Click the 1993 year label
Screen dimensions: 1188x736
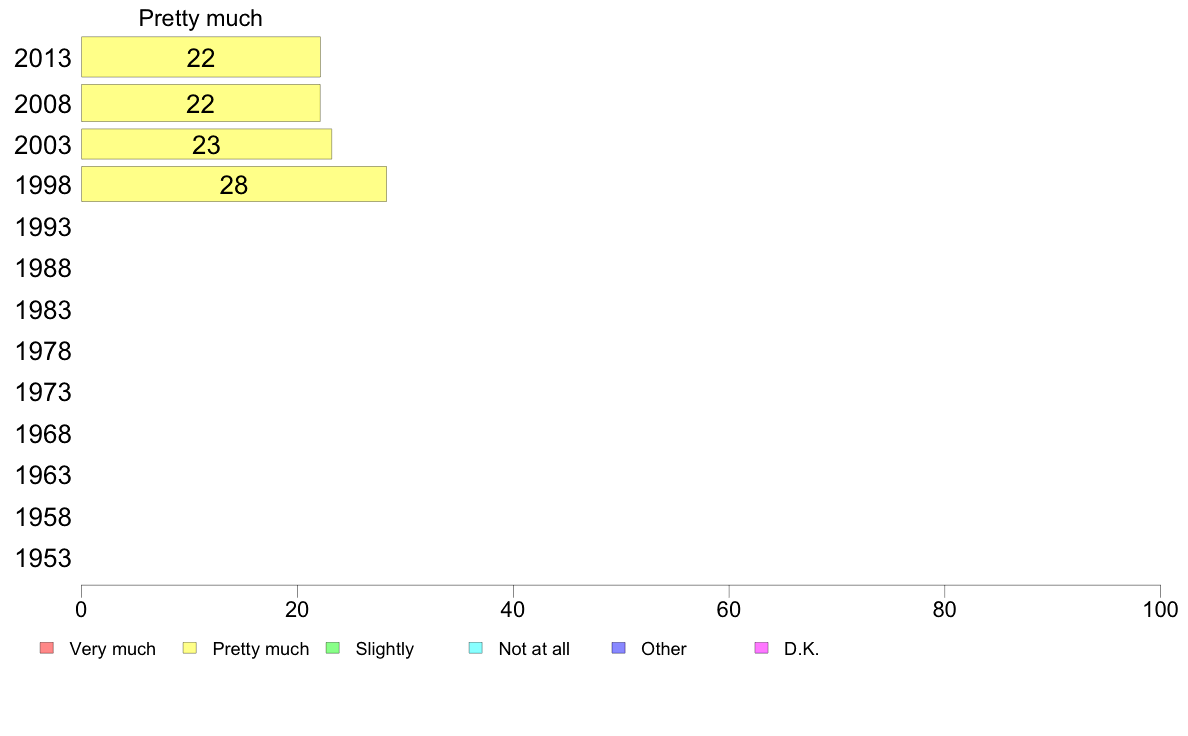(x=43, y=227)
